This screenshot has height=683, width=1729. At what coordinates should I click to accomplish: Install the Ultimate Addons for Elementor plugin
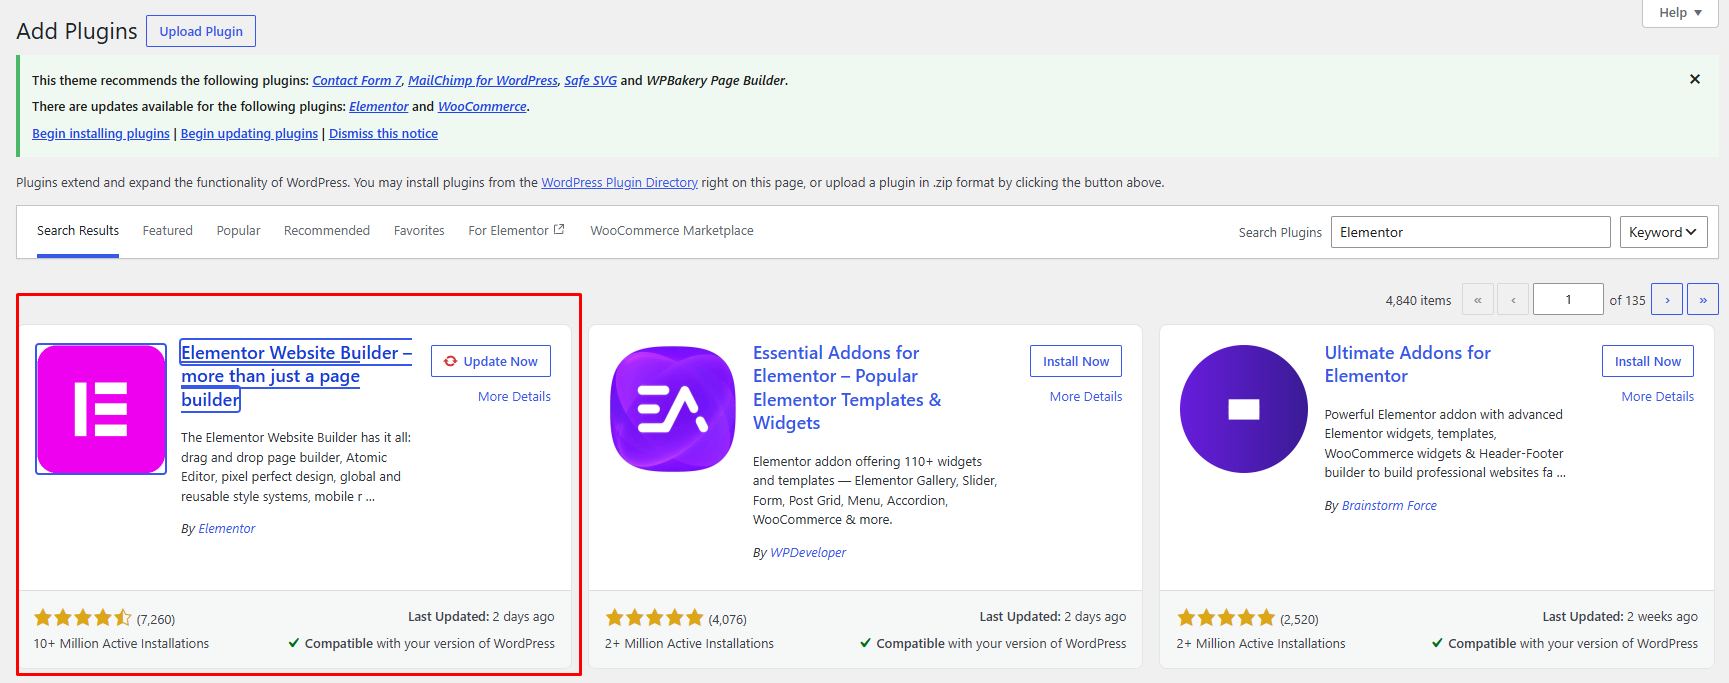click(1648, 361)
